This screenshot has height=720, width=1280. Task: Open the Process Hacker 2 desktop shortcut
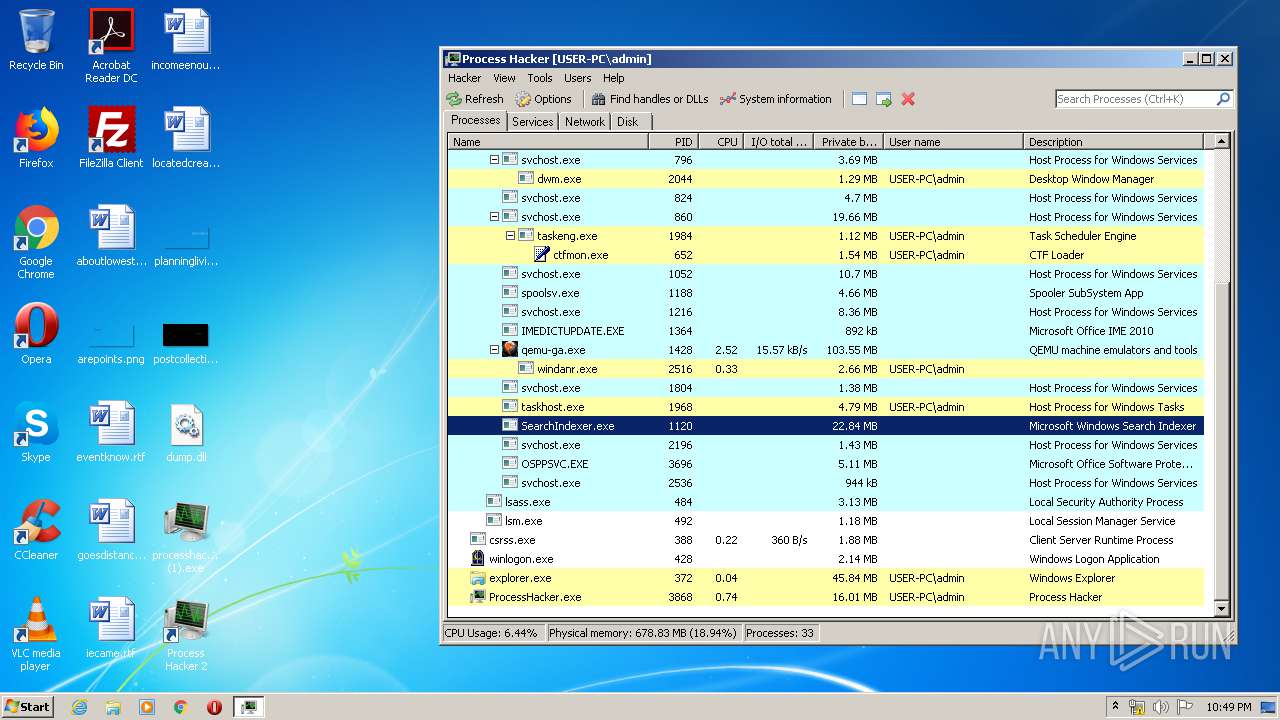coord(186,635)
